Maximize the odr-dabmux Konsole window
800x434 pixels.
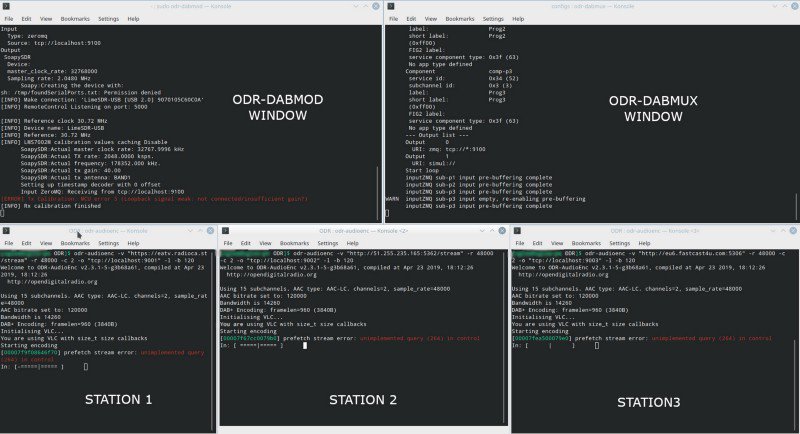click(784, 6)
